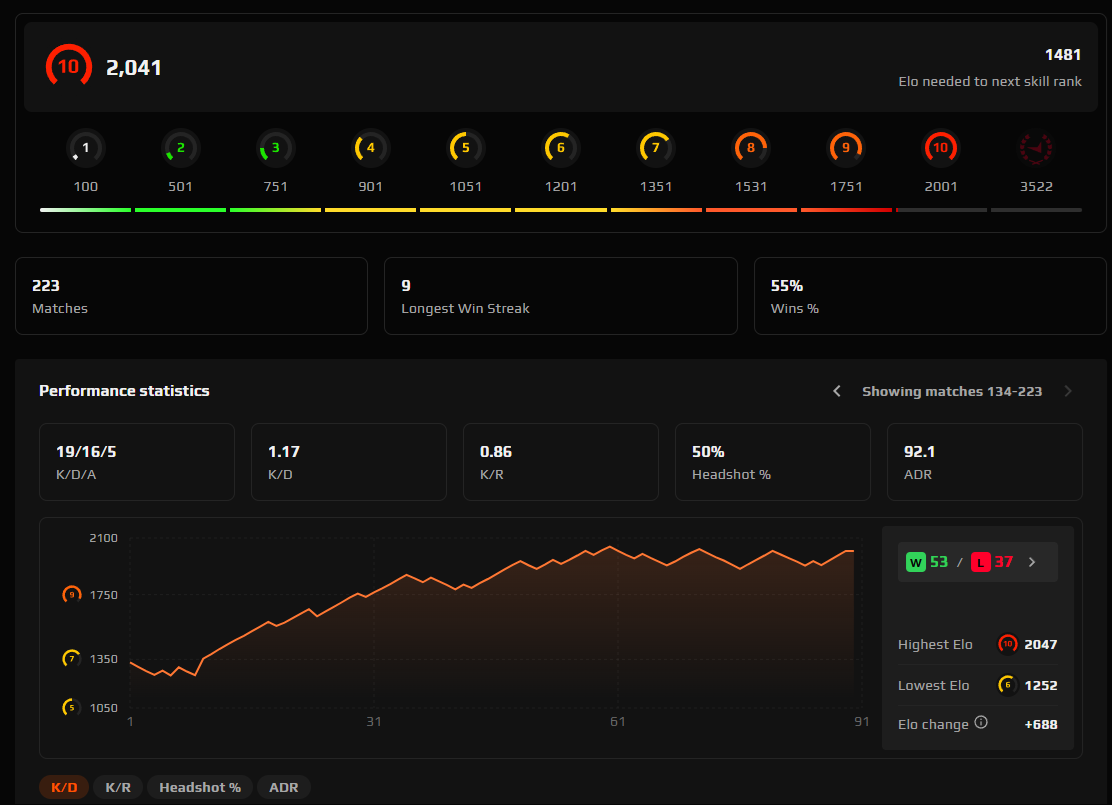Toggle the ADR chart filter
Viewport: 1112px width, 805px height.
283,787
